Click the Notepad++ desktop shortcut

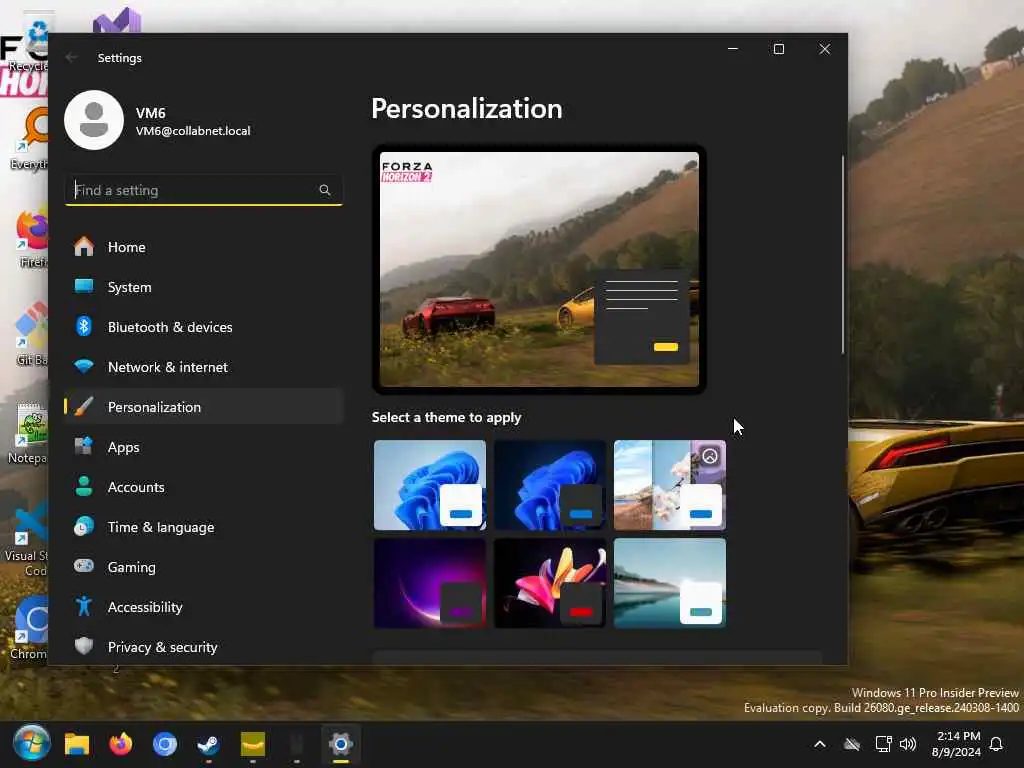29,434
